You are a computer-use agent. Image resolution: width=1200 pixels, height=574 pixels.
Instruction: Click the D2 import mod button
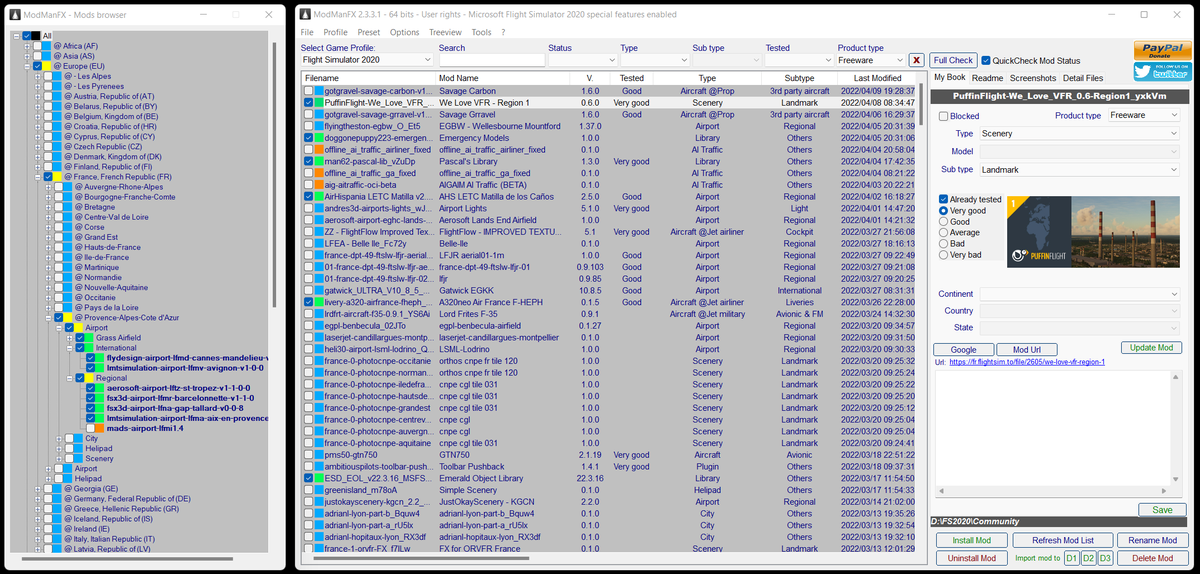click(1088, 558)
